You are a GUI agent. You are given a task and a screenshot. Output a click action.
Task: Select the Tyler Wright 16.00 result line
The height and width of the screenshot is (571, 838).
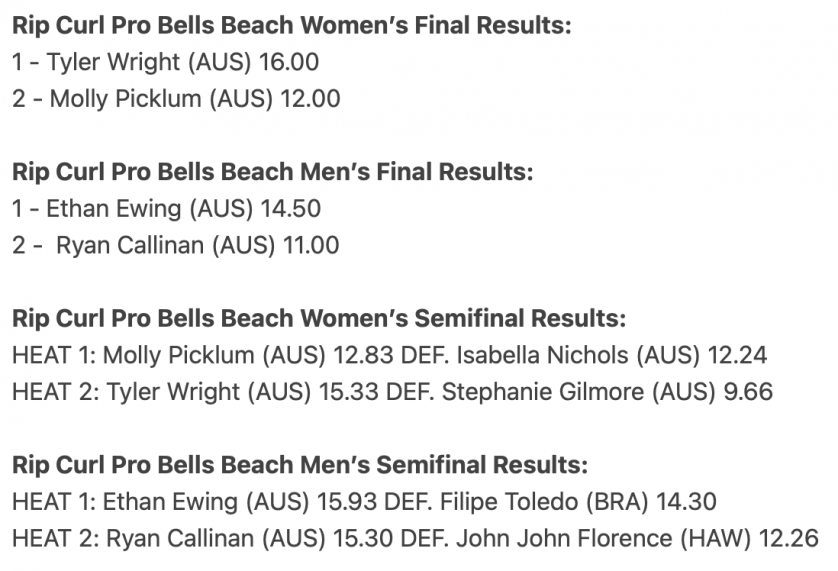(166, 62)
